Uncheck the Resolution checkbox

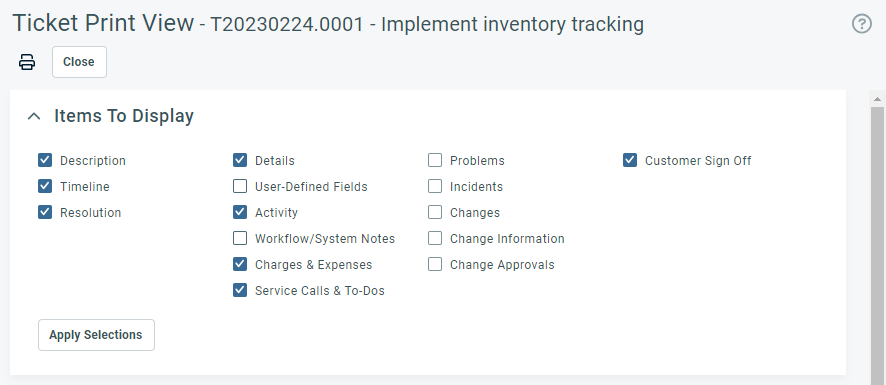[45, 213]
